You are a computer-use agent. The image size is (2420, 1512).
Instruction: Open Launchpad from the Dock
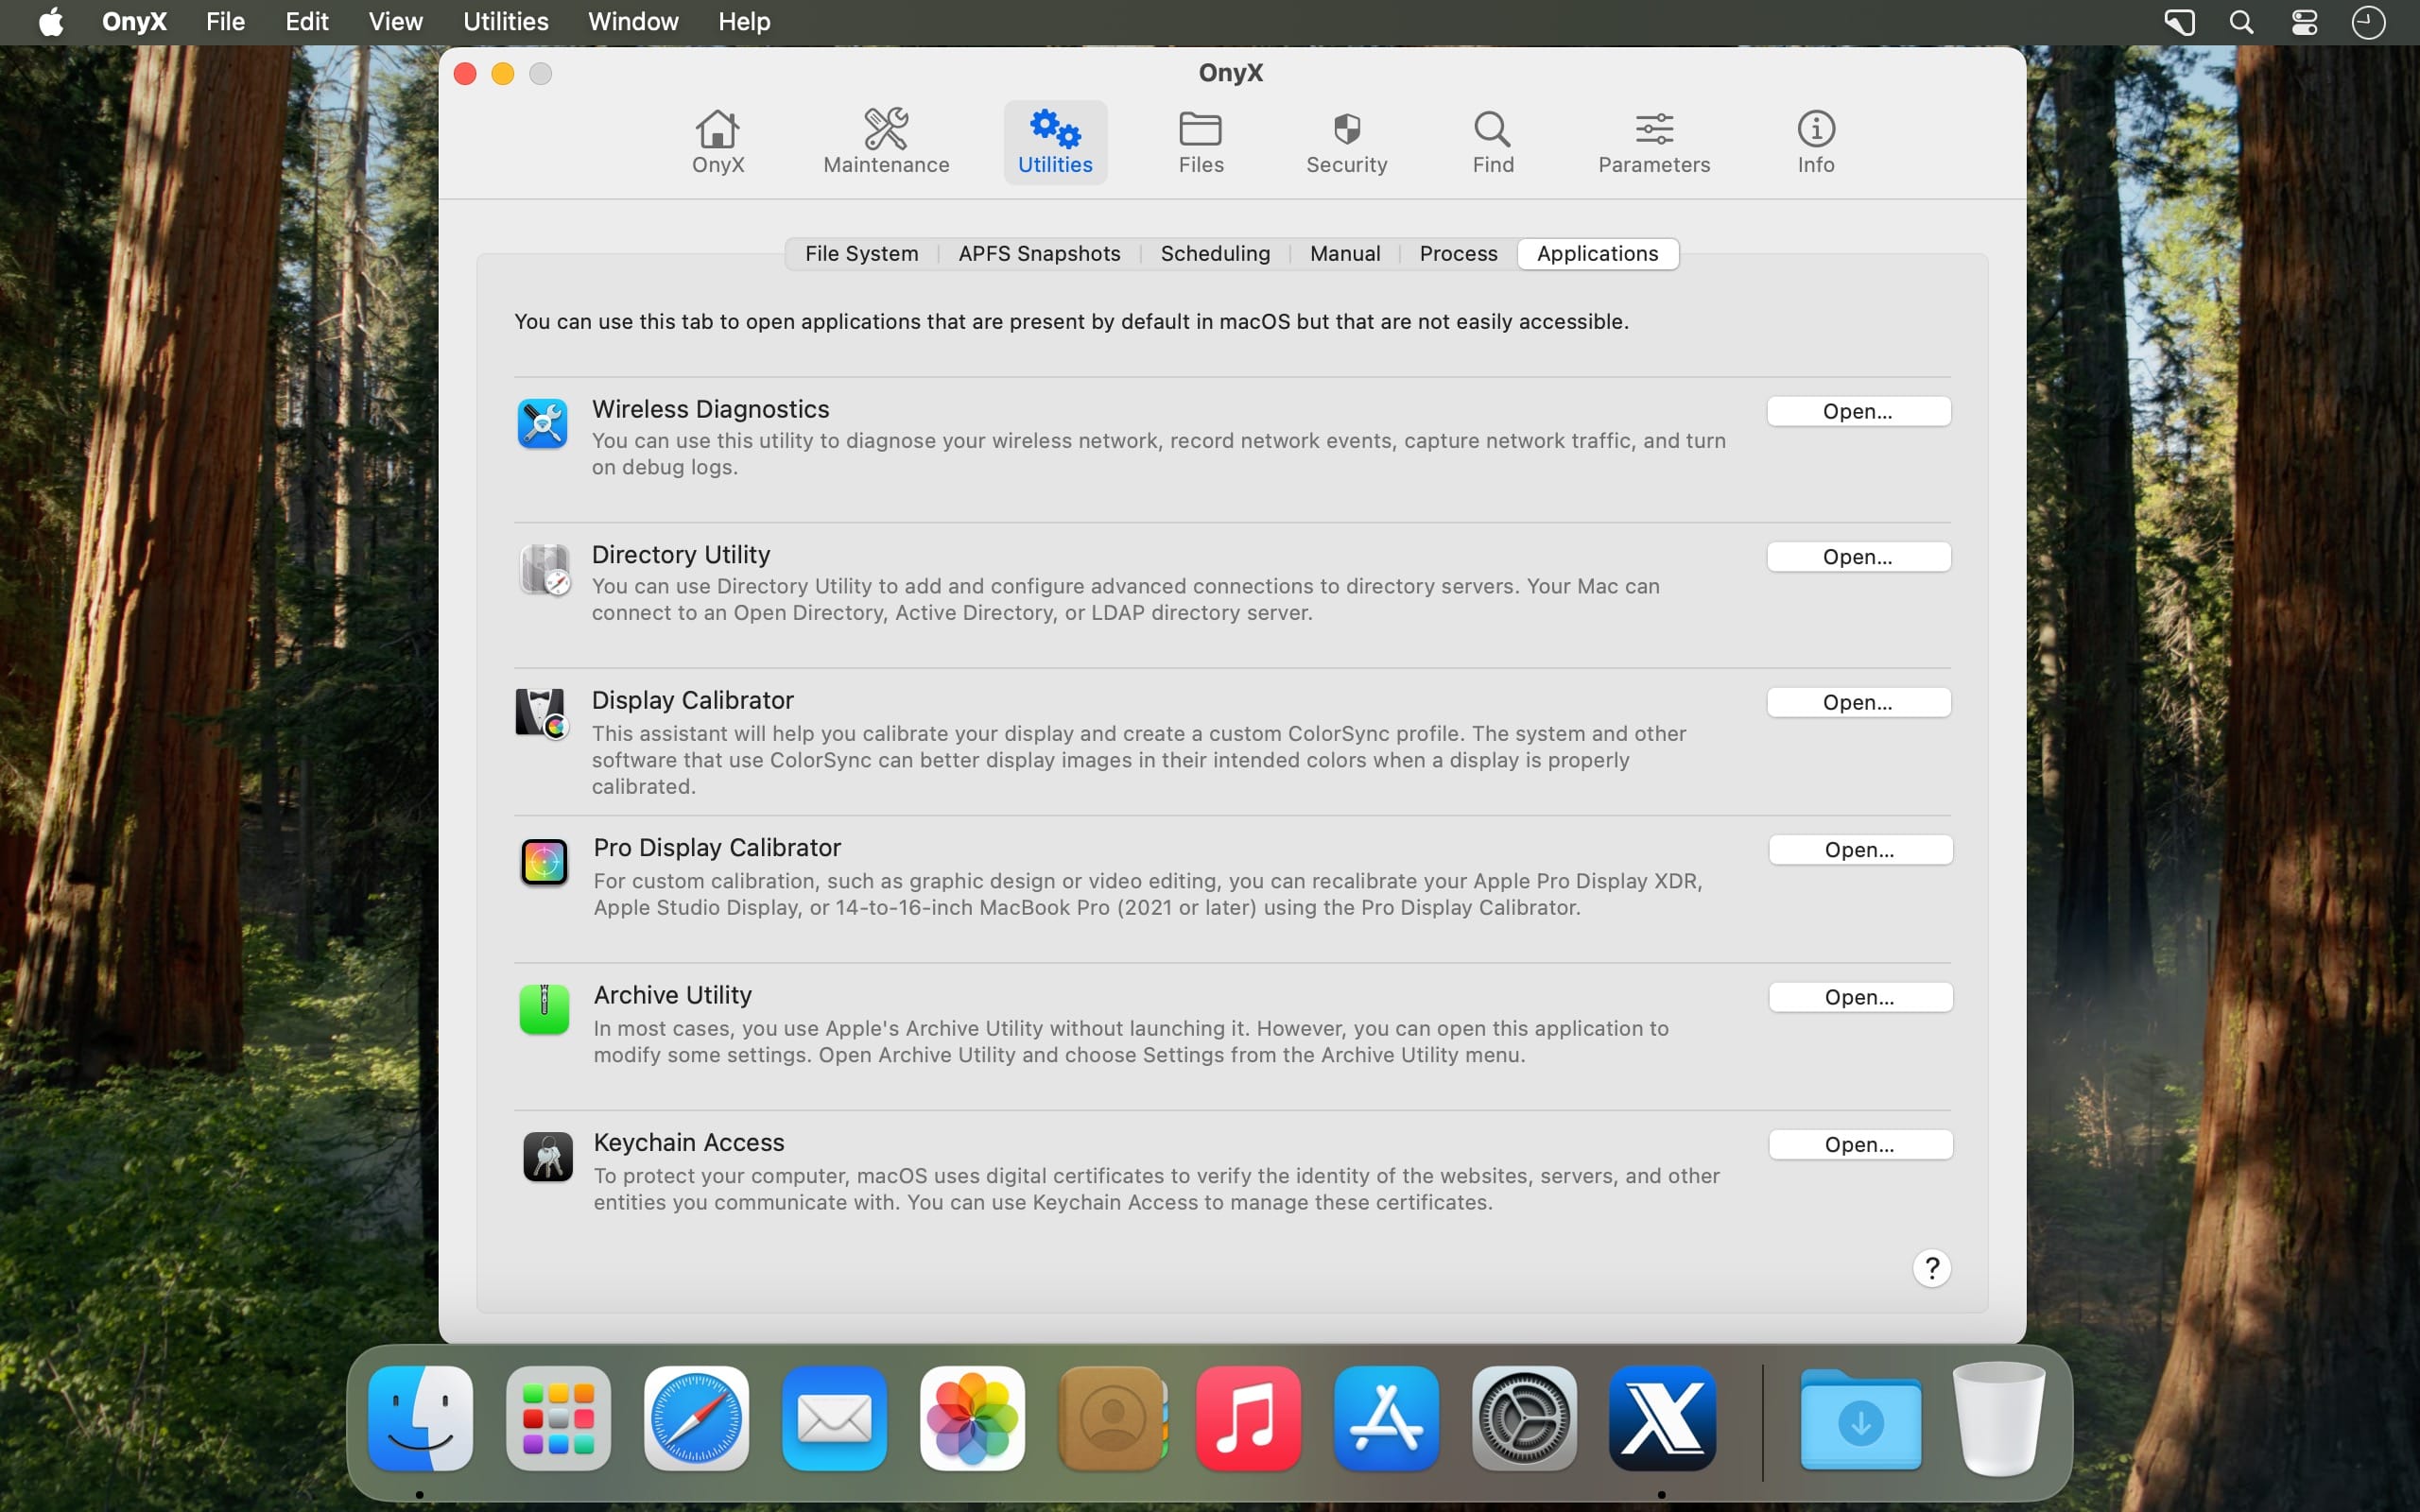(x=558, y=1418)
